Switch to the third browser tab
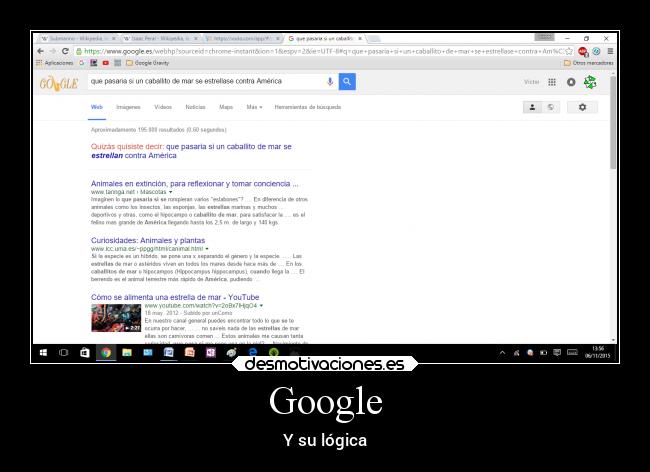Viewport: 650px width, 472px height. point(243,39)
